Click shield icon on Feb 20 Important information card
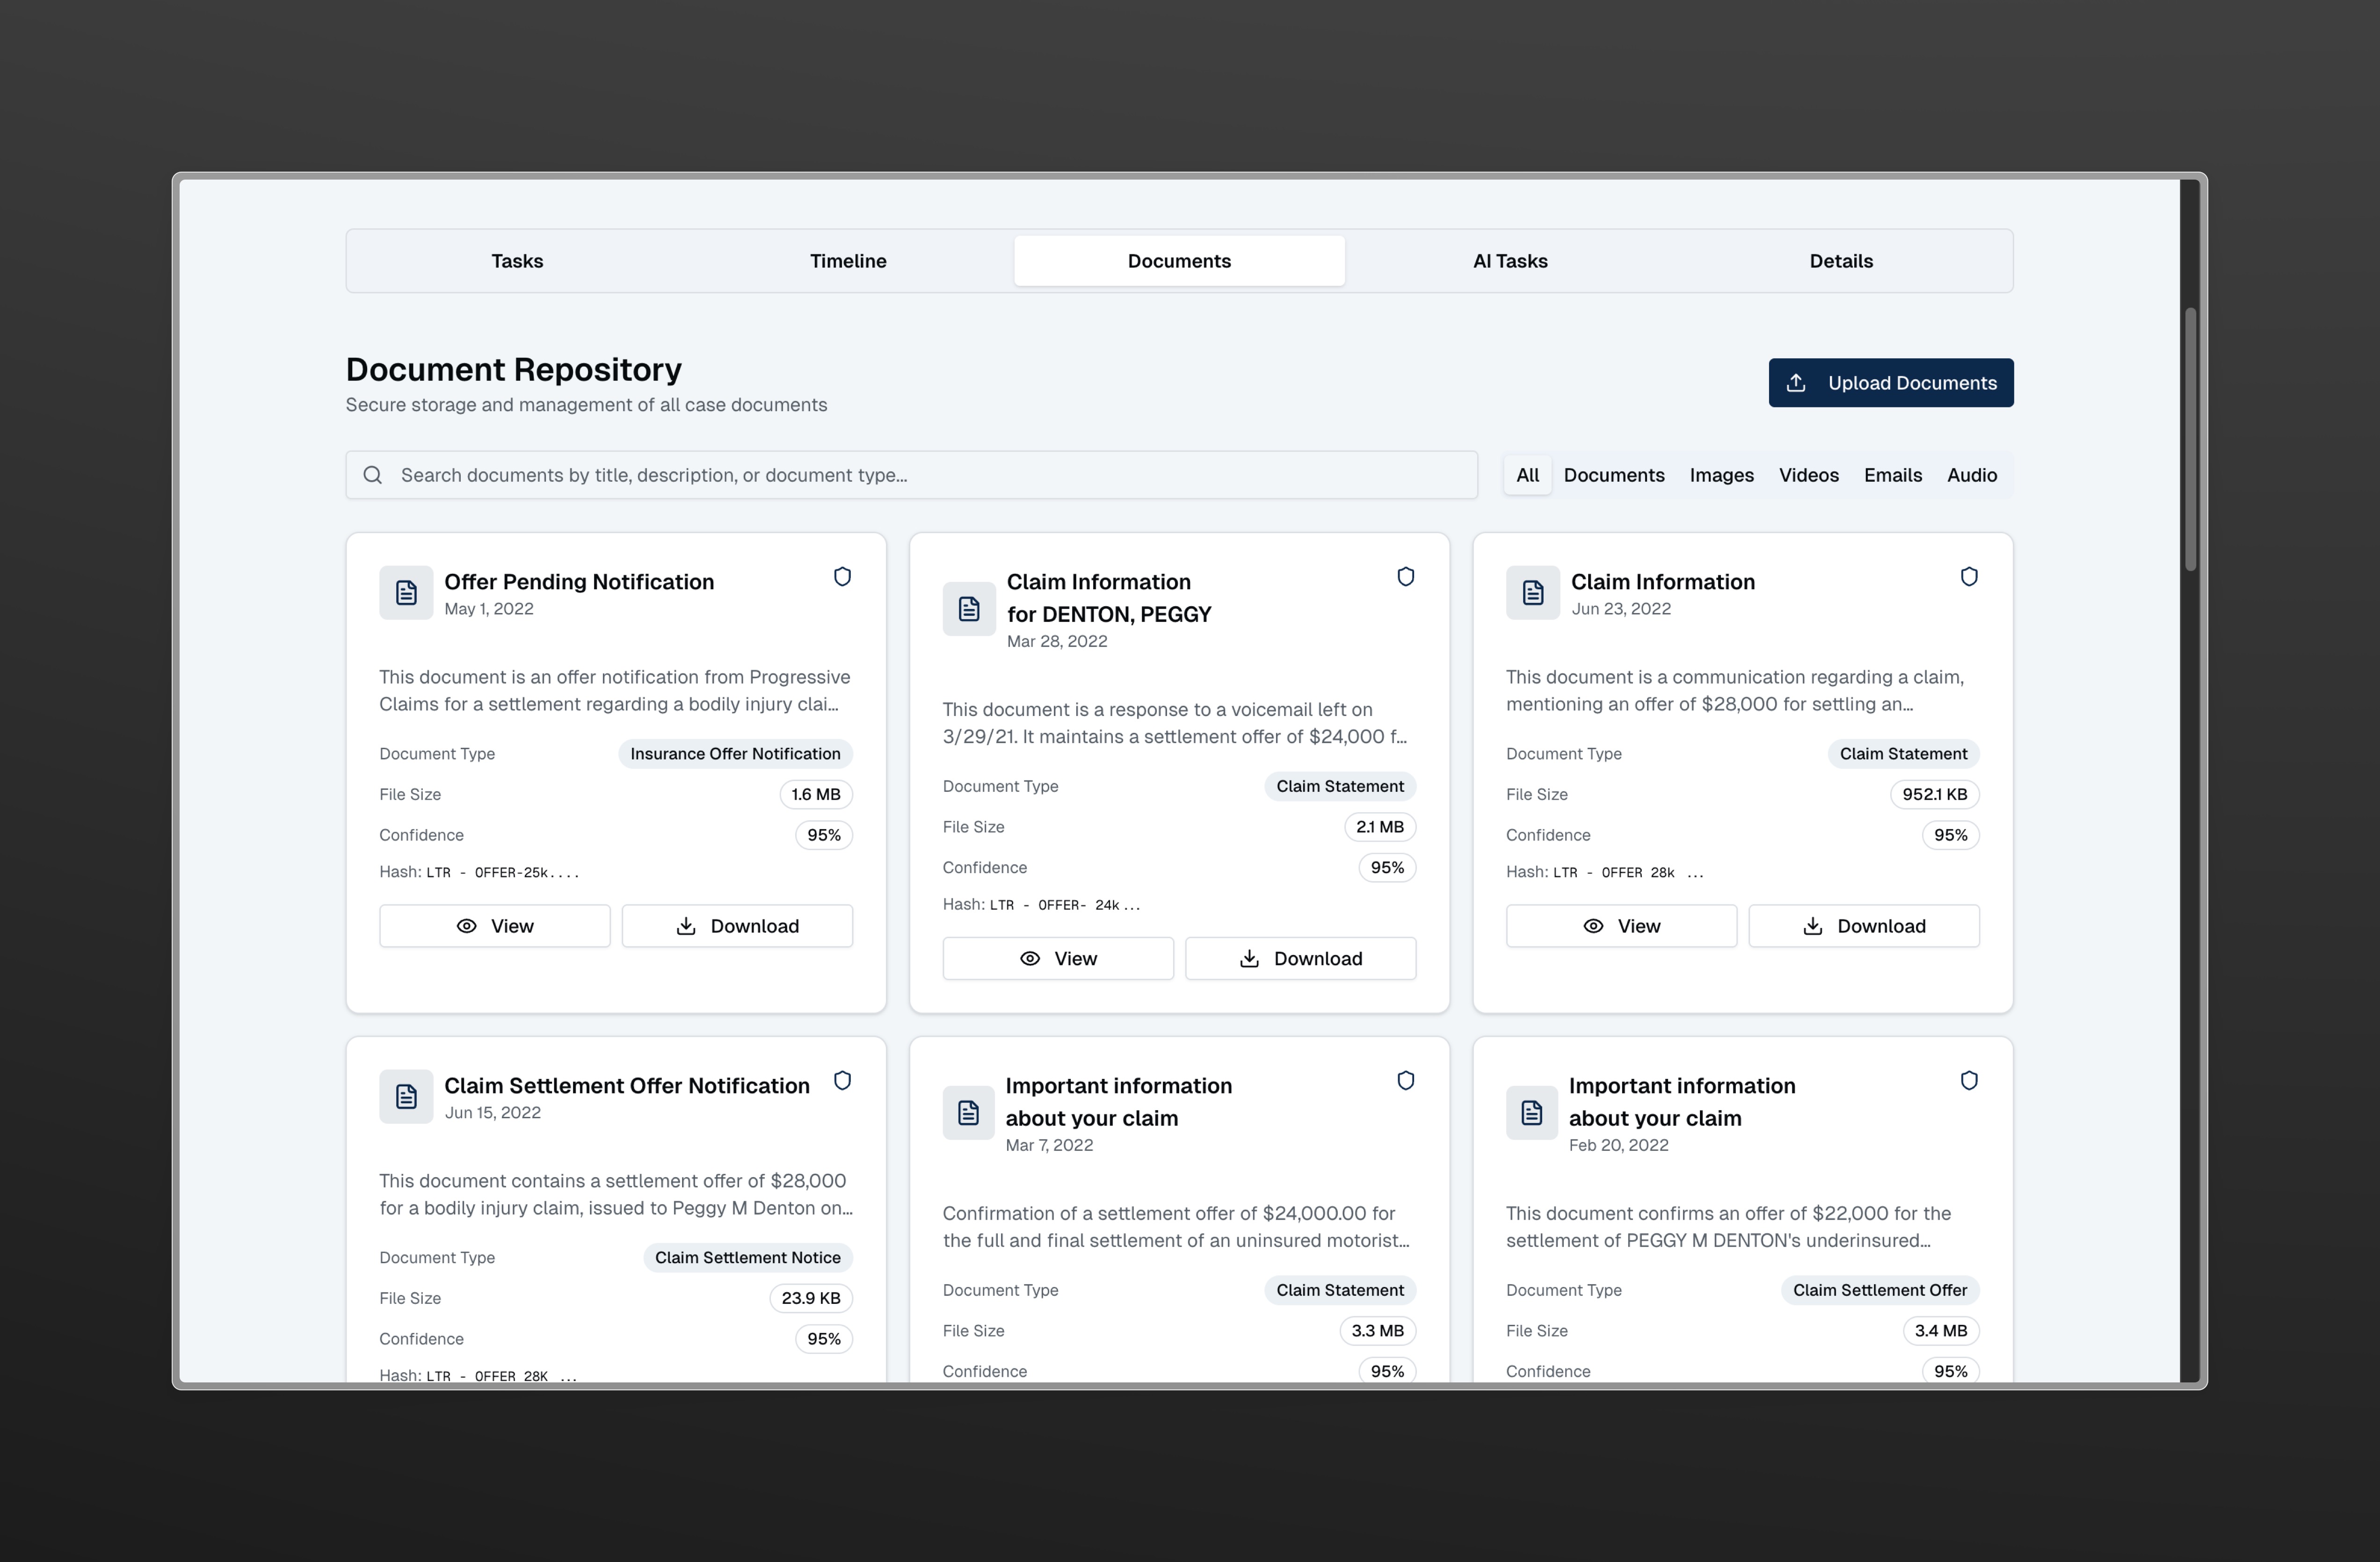 pyautogui.click(x=1968, y=1081)
